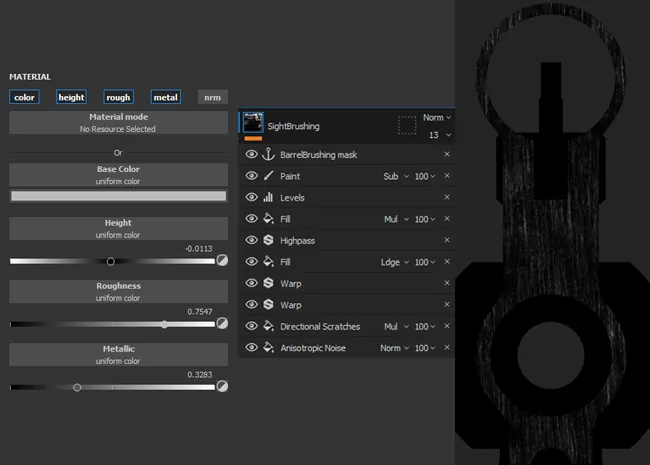Click the anchor icon on BarrelBrushing mask
The image size is (650, 465).
268,154
